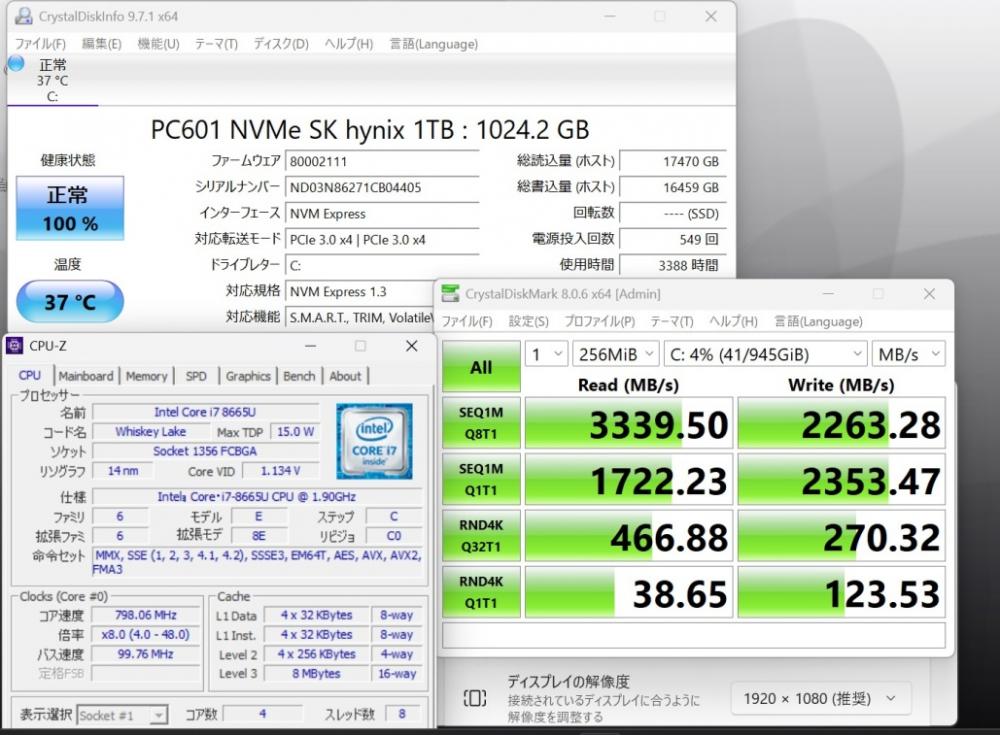Image resolution: width=1000 pixels, height=735 pixels.
Task: Start the SEQ1M Q1T1 test
Action: point(481,479)
